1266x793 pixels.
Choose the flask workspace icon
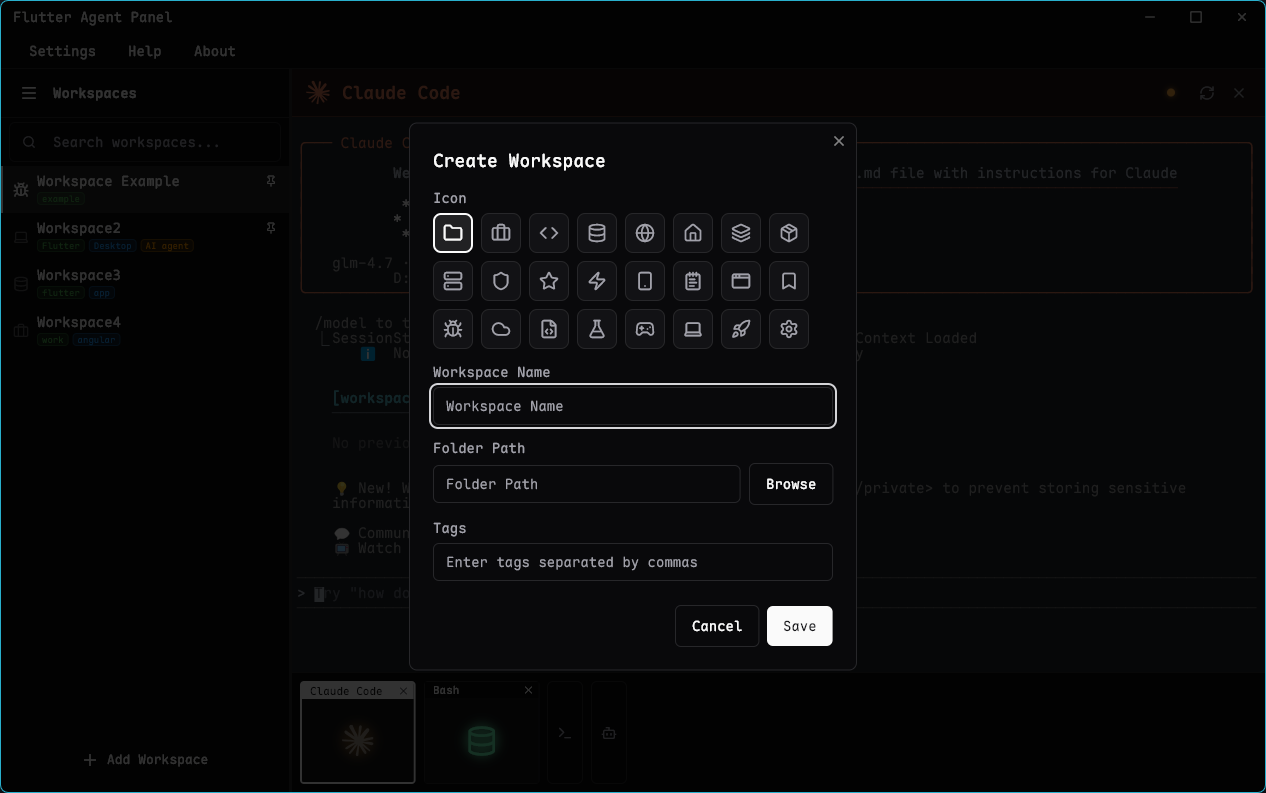[x=597, y=329]
